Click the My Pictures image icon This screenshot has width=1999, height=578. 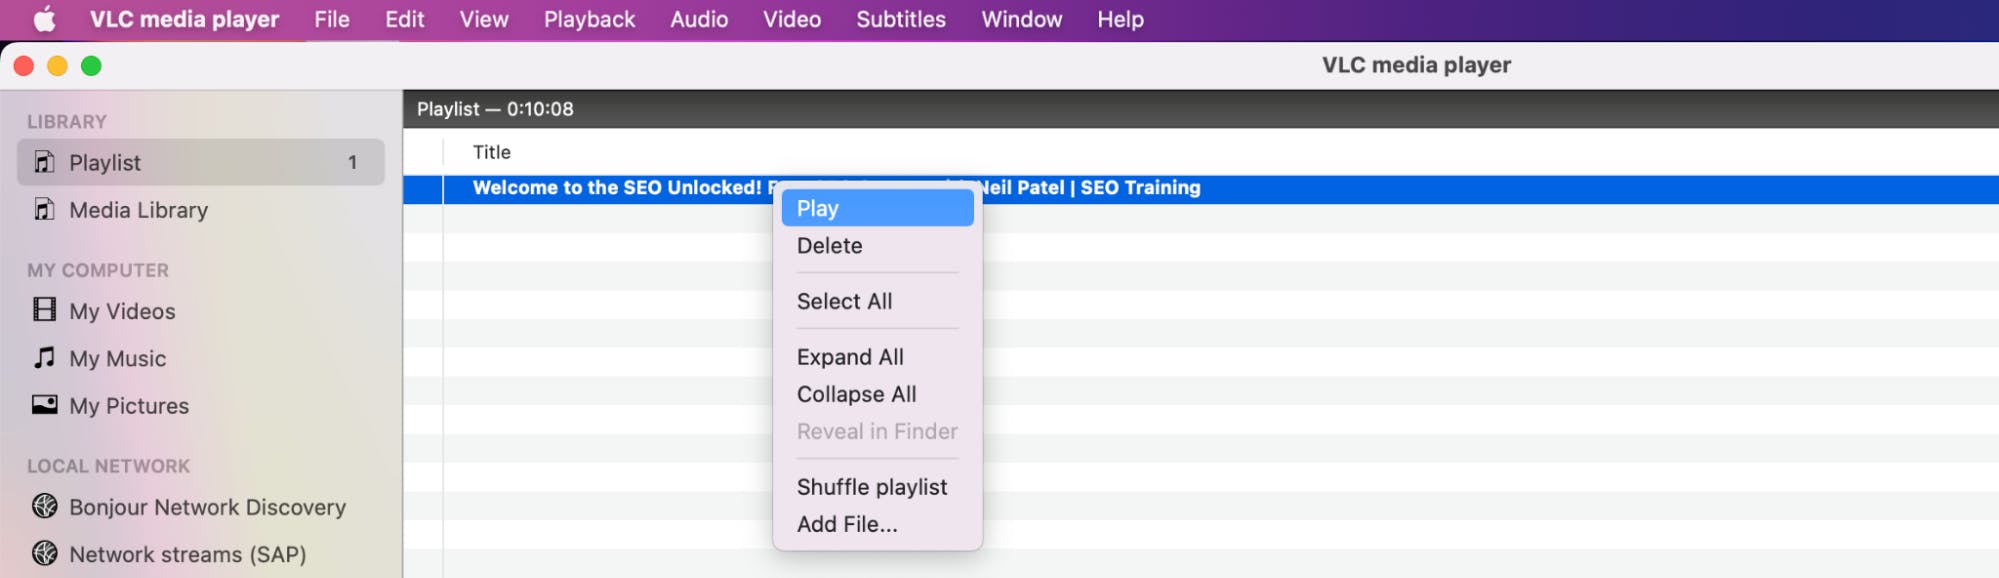pos(44,404)
